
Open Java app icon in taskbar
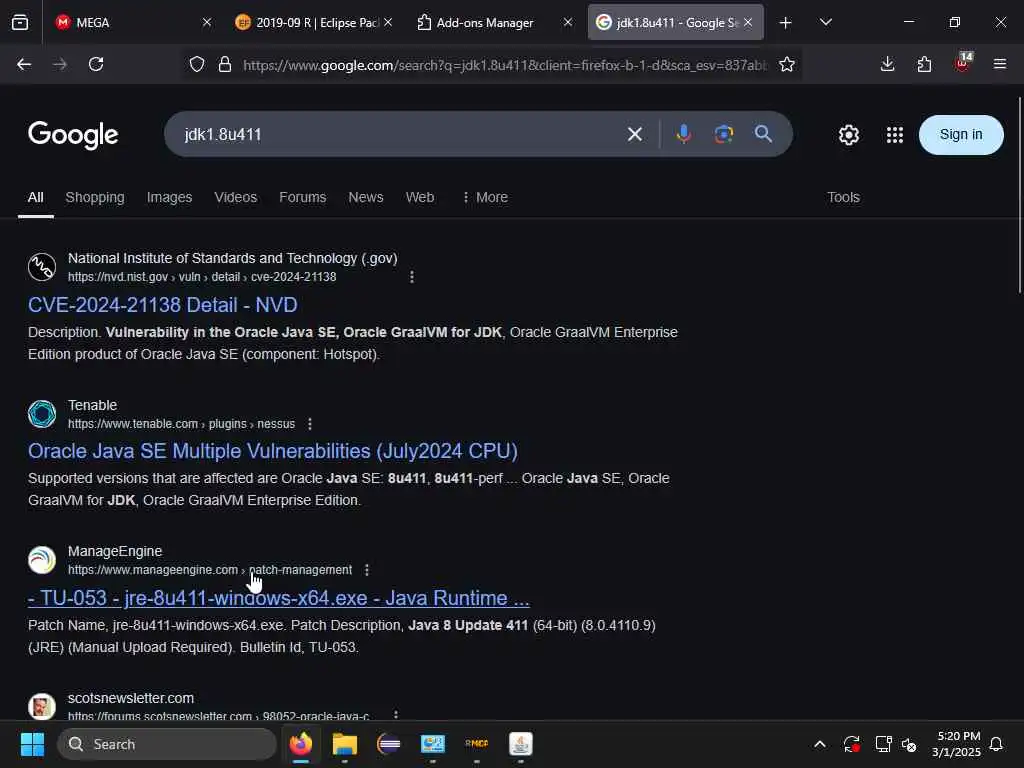click(x=520, y=744)
